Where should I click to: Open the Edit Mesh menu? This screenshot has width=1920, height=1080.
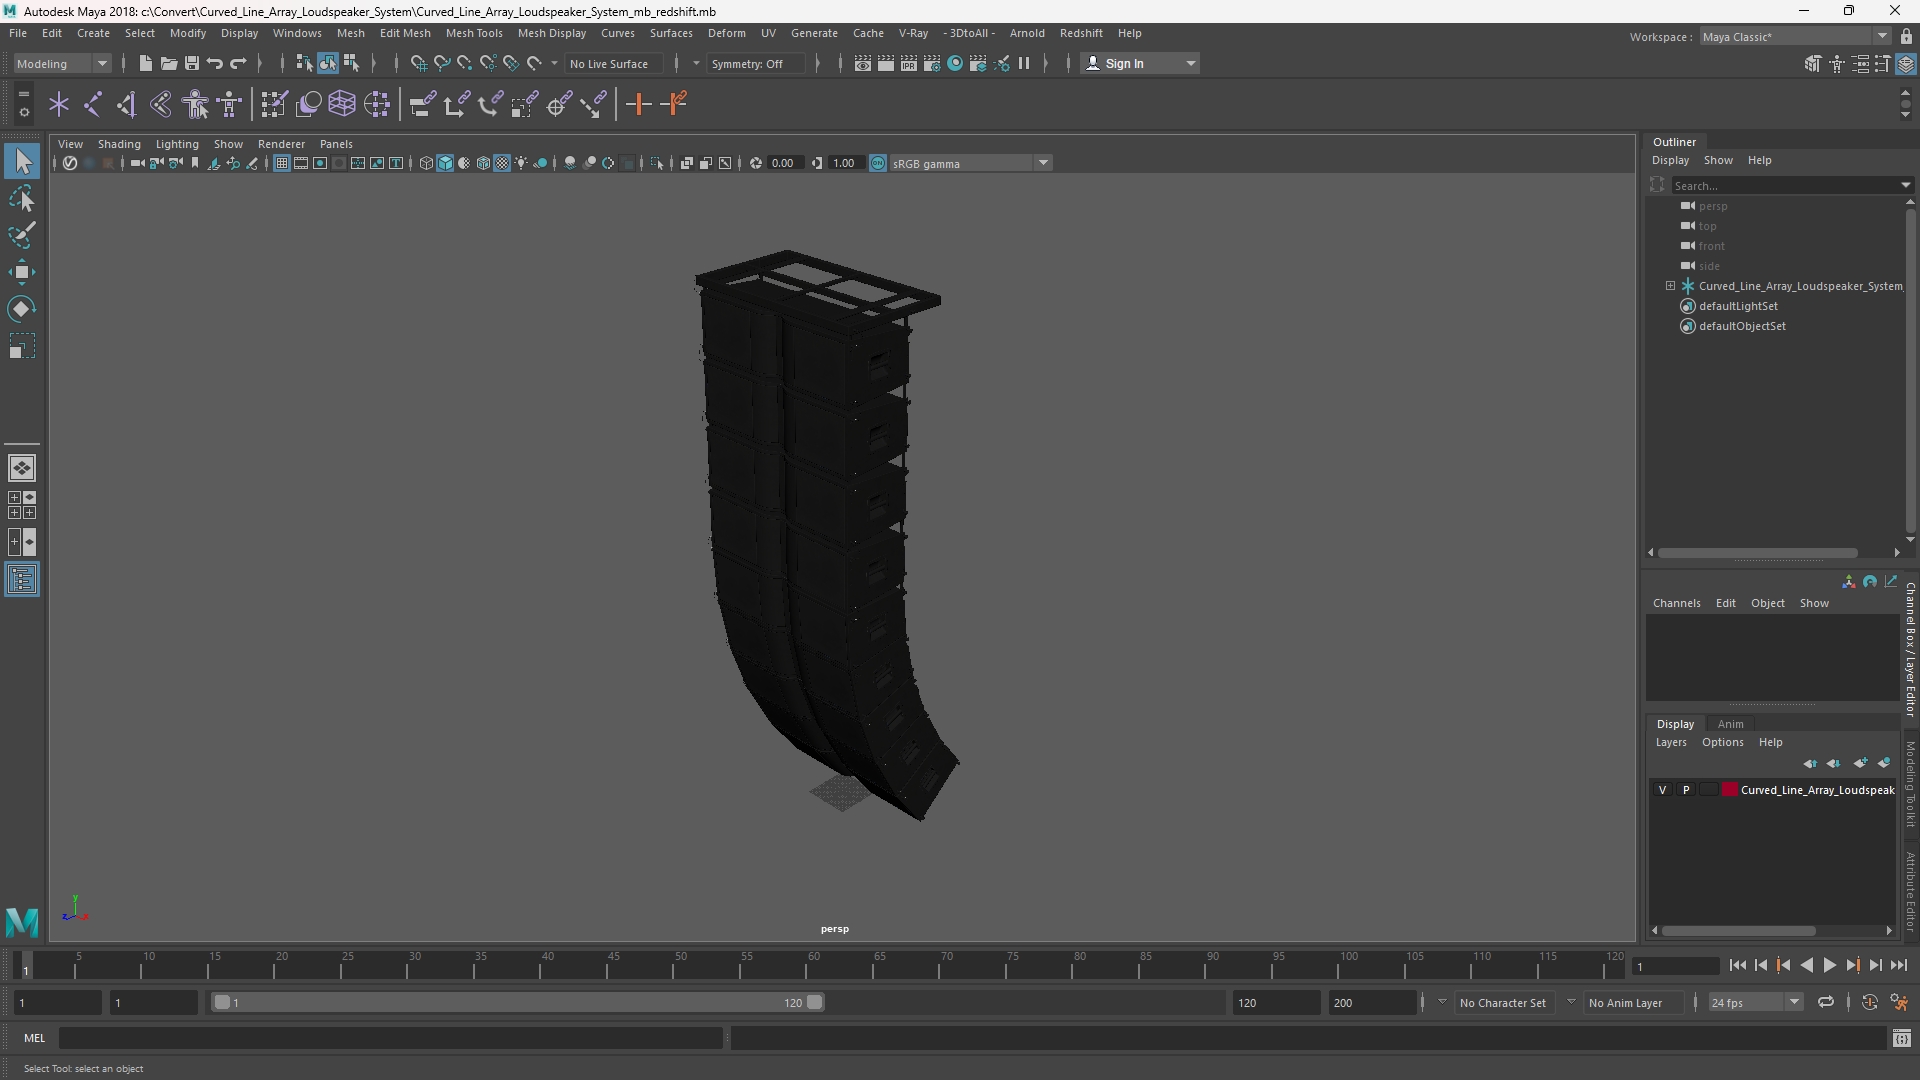405,33
